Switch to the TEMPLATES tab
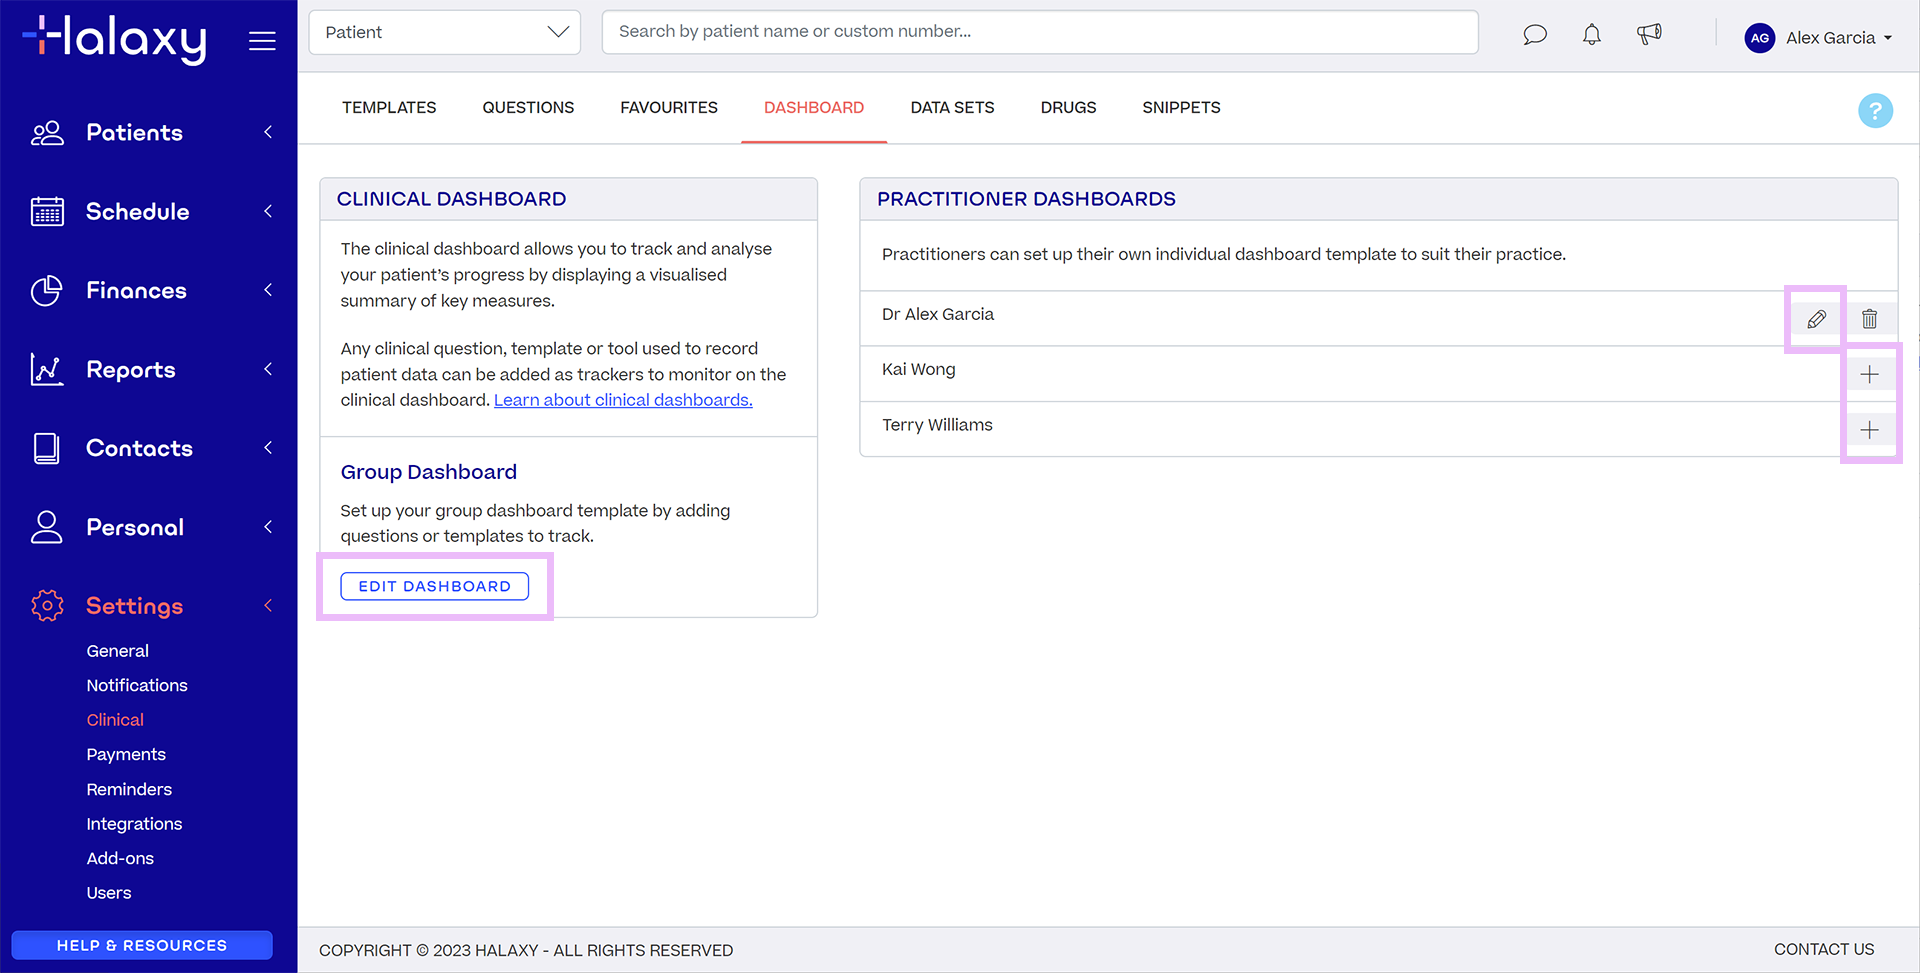The height and width of the screenshot is (973, 1920). point(389,107)
